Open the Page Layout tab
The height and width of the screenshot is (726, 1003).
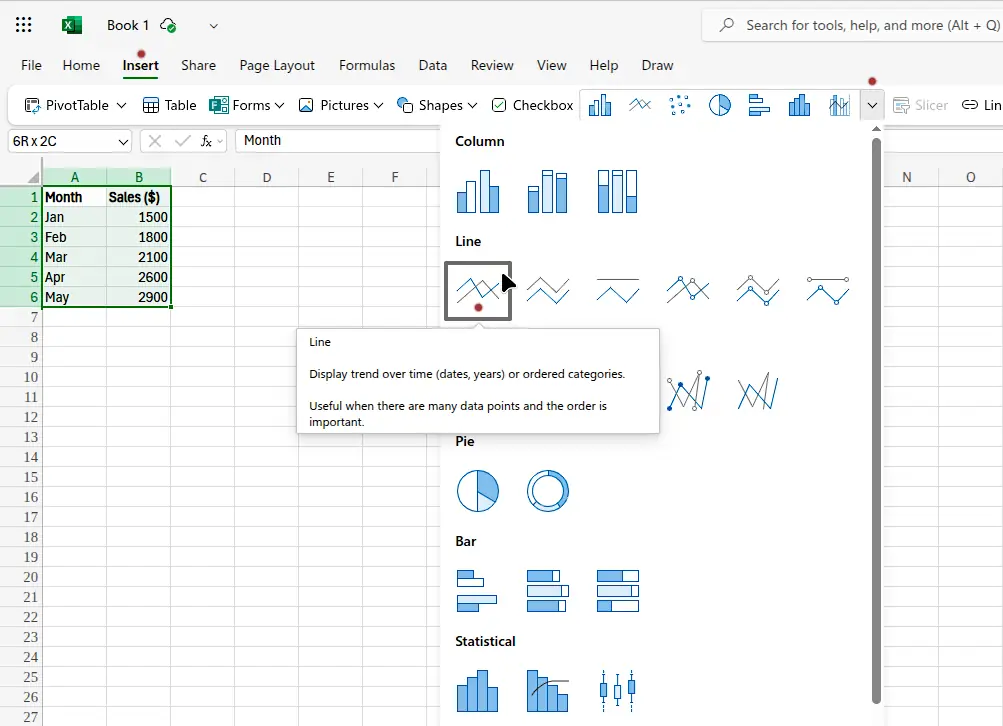[277, 65]
